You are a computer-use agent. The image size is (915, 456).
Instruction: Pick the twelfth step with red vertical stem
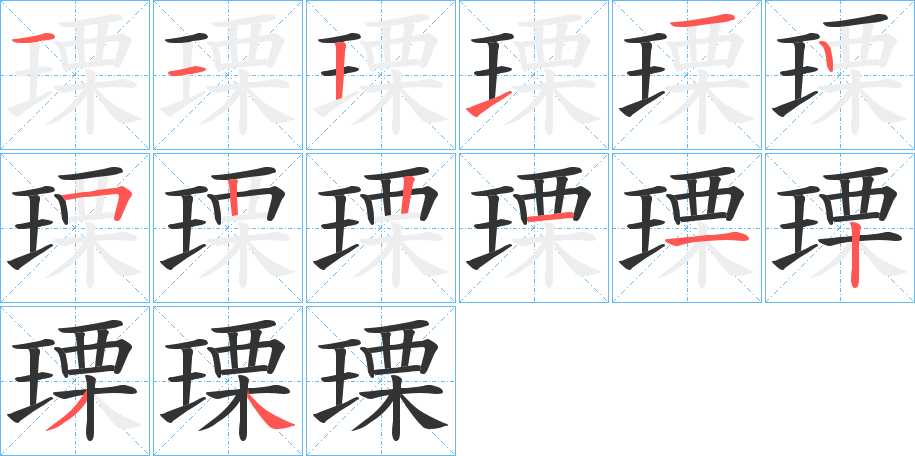click(840, 228)
